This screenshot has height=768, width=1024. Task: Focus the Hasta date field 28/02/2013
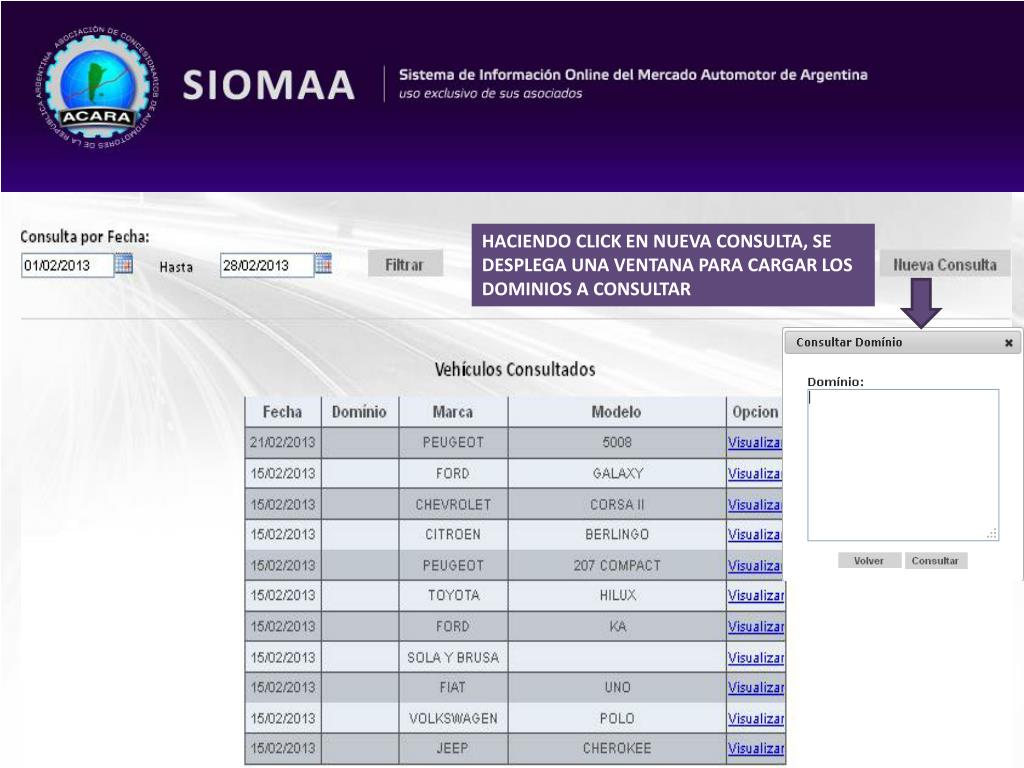pyautogui.click(x=267, y=266)
